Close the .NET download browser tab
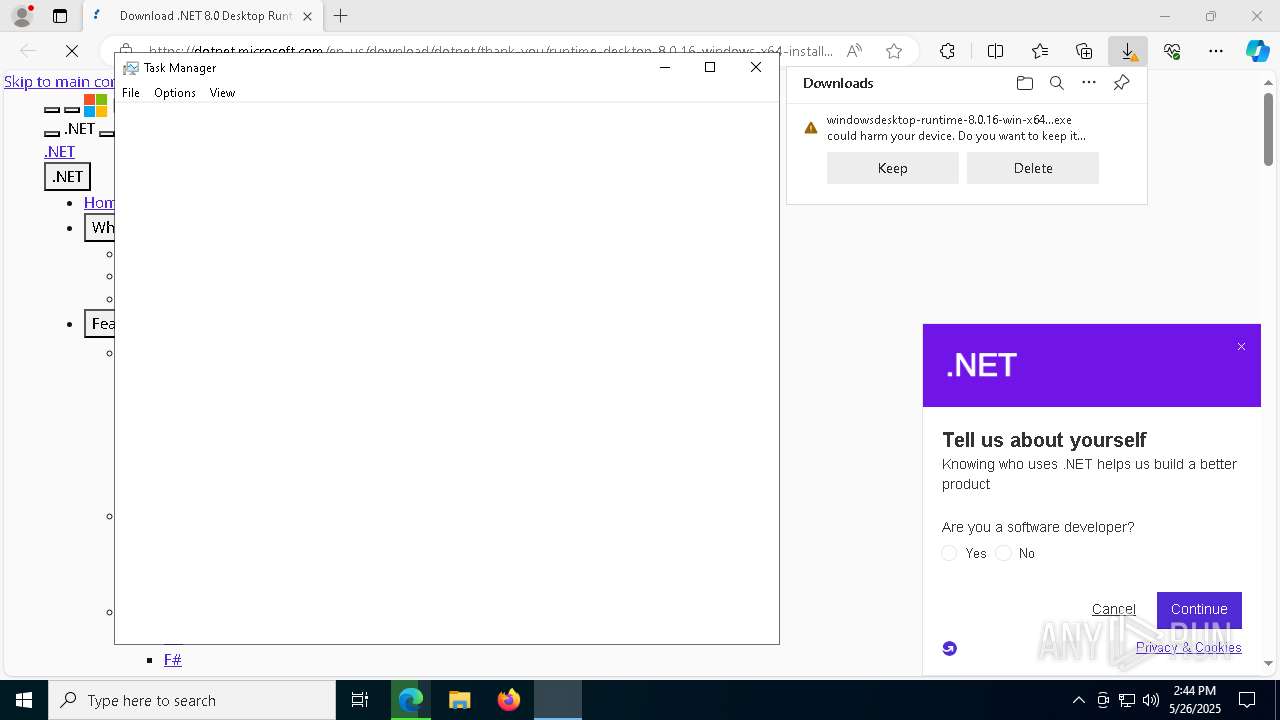1280x720 pixels. coord(307,16)
